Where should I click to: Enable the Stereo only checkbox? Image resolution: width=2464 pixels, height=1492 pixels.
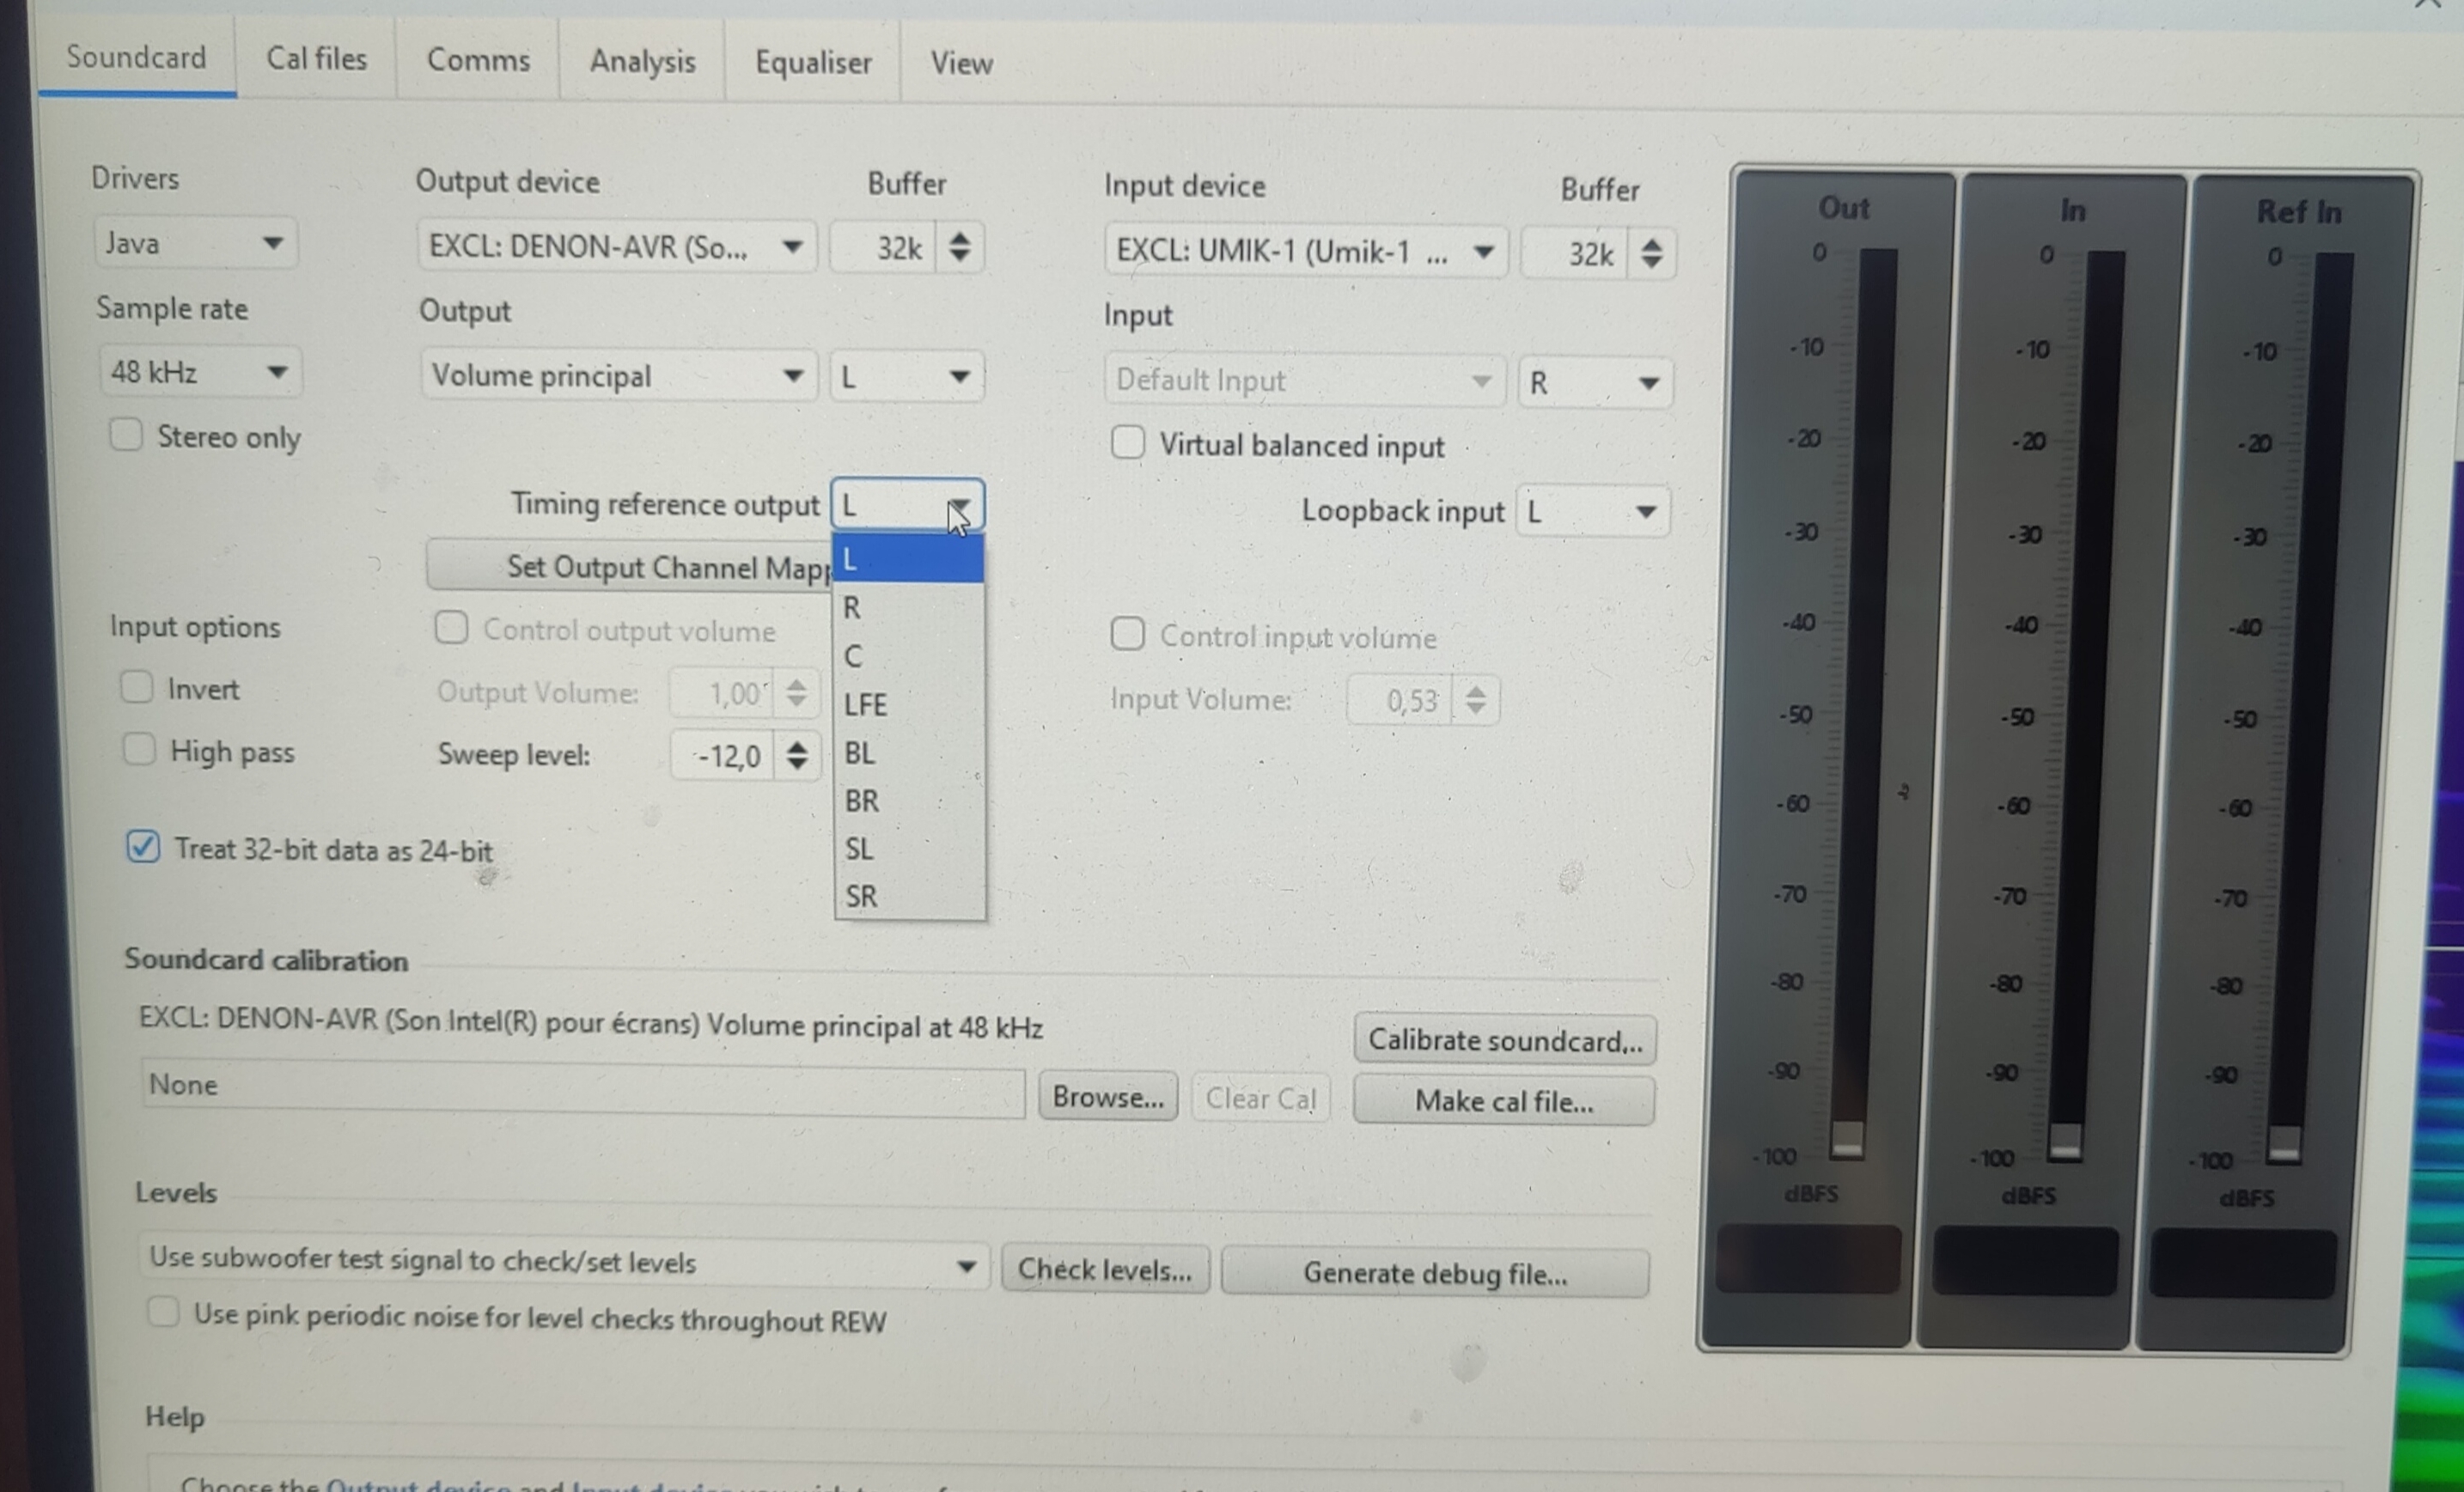[126, 435]
